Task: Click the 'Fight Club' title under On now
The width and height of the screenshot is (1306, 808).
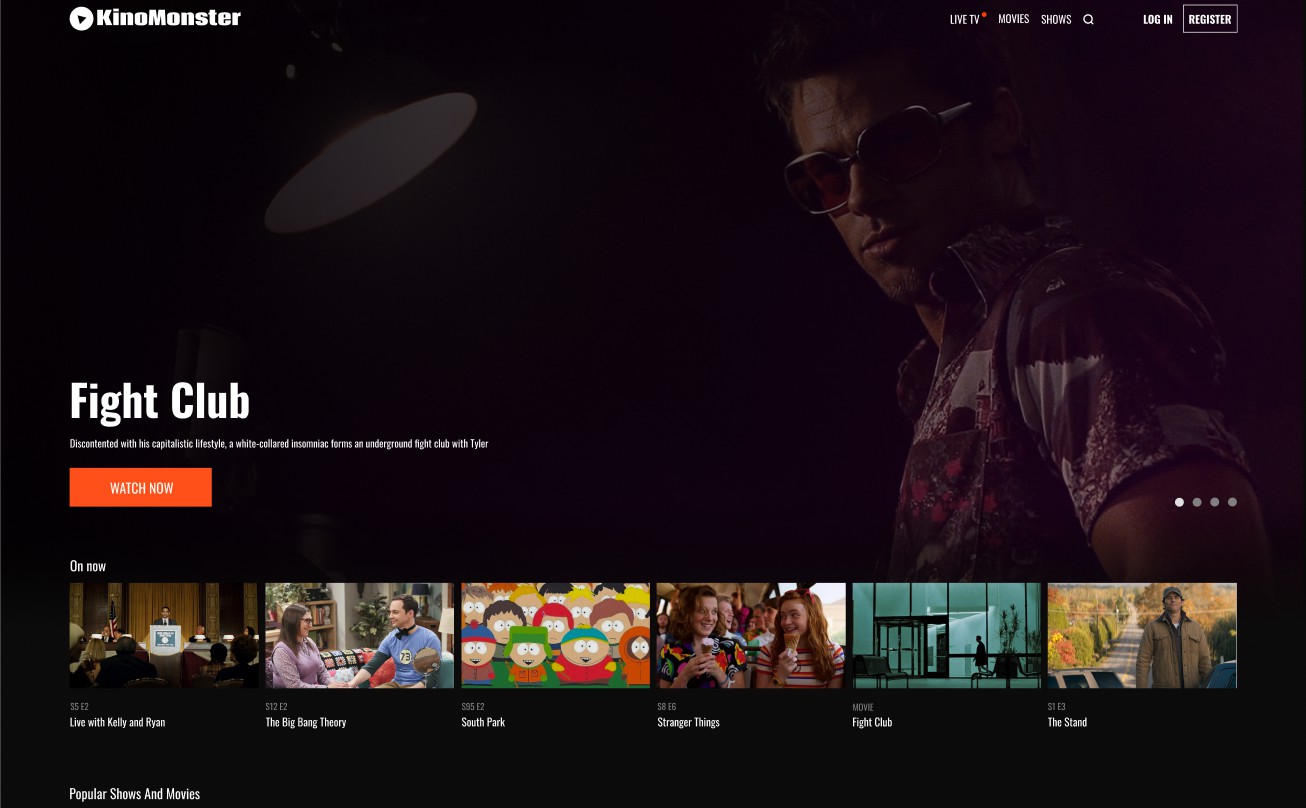Action: coord(872,722)
